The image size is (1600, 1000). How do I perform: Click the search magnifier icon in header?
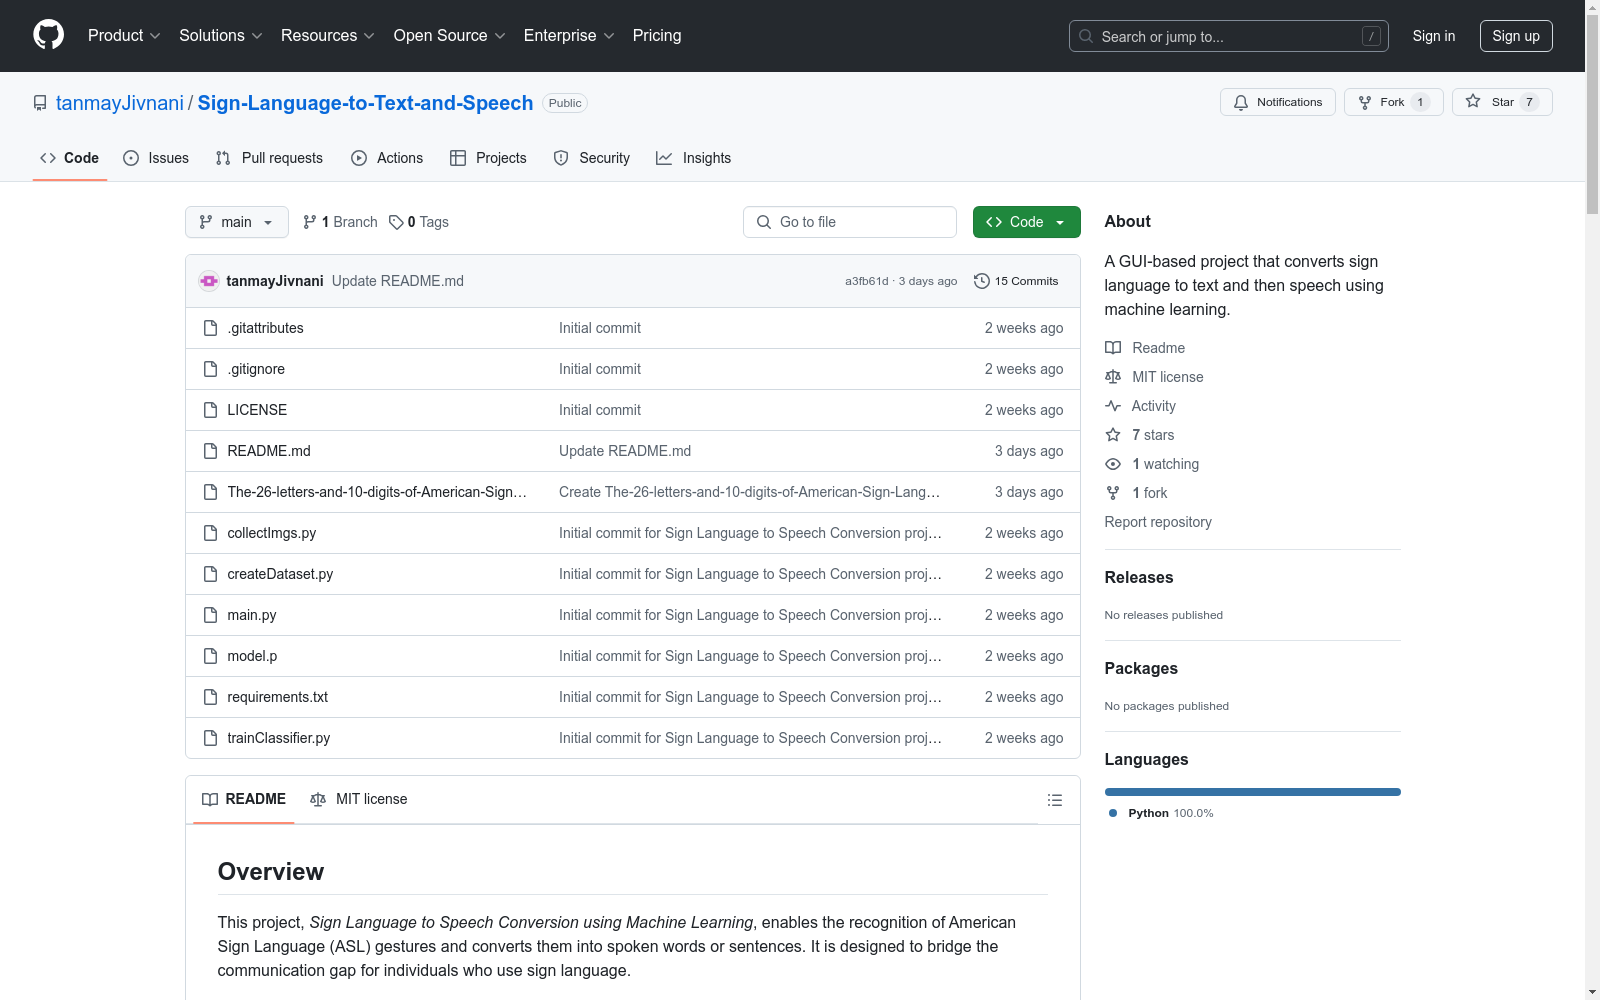tap(1086, 36)
